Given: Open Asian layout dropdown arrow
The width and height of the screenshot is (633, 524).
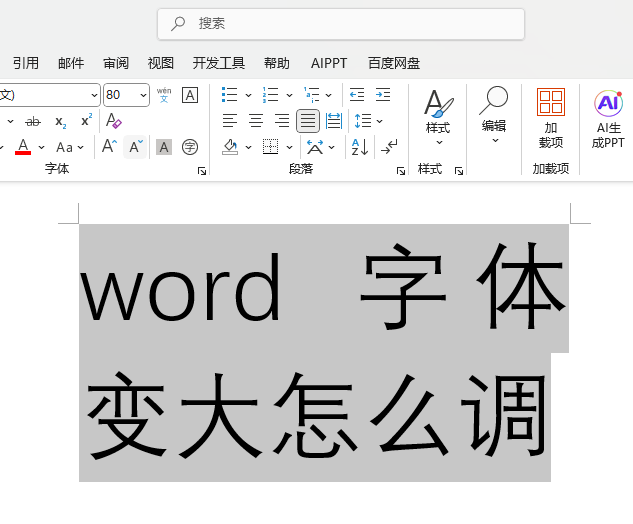Looking at the screenshot, I should pyautogui.click(x=332, y=147).
